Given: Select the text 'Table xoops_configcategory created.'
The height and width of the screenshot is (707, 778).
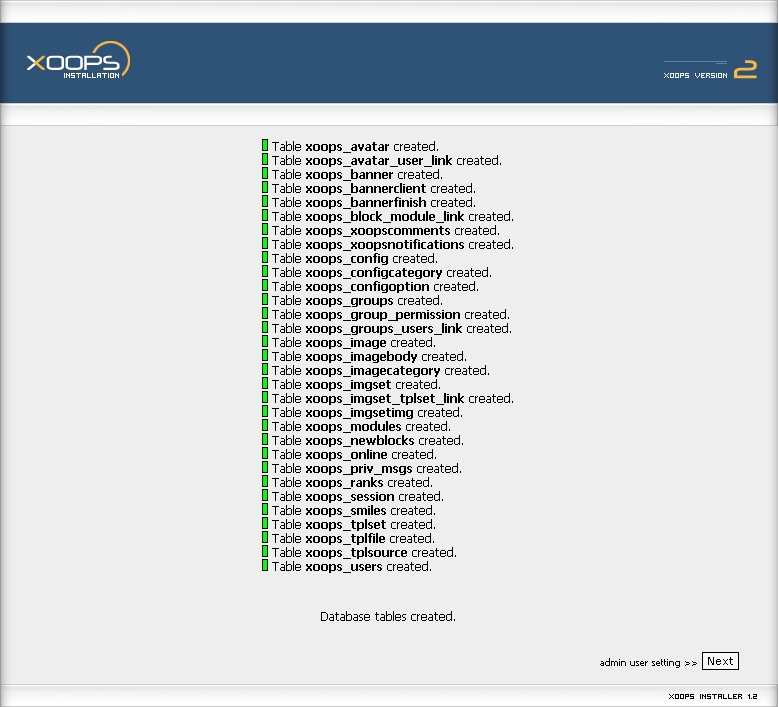Looking at the screenshot, I should point(382,272).
